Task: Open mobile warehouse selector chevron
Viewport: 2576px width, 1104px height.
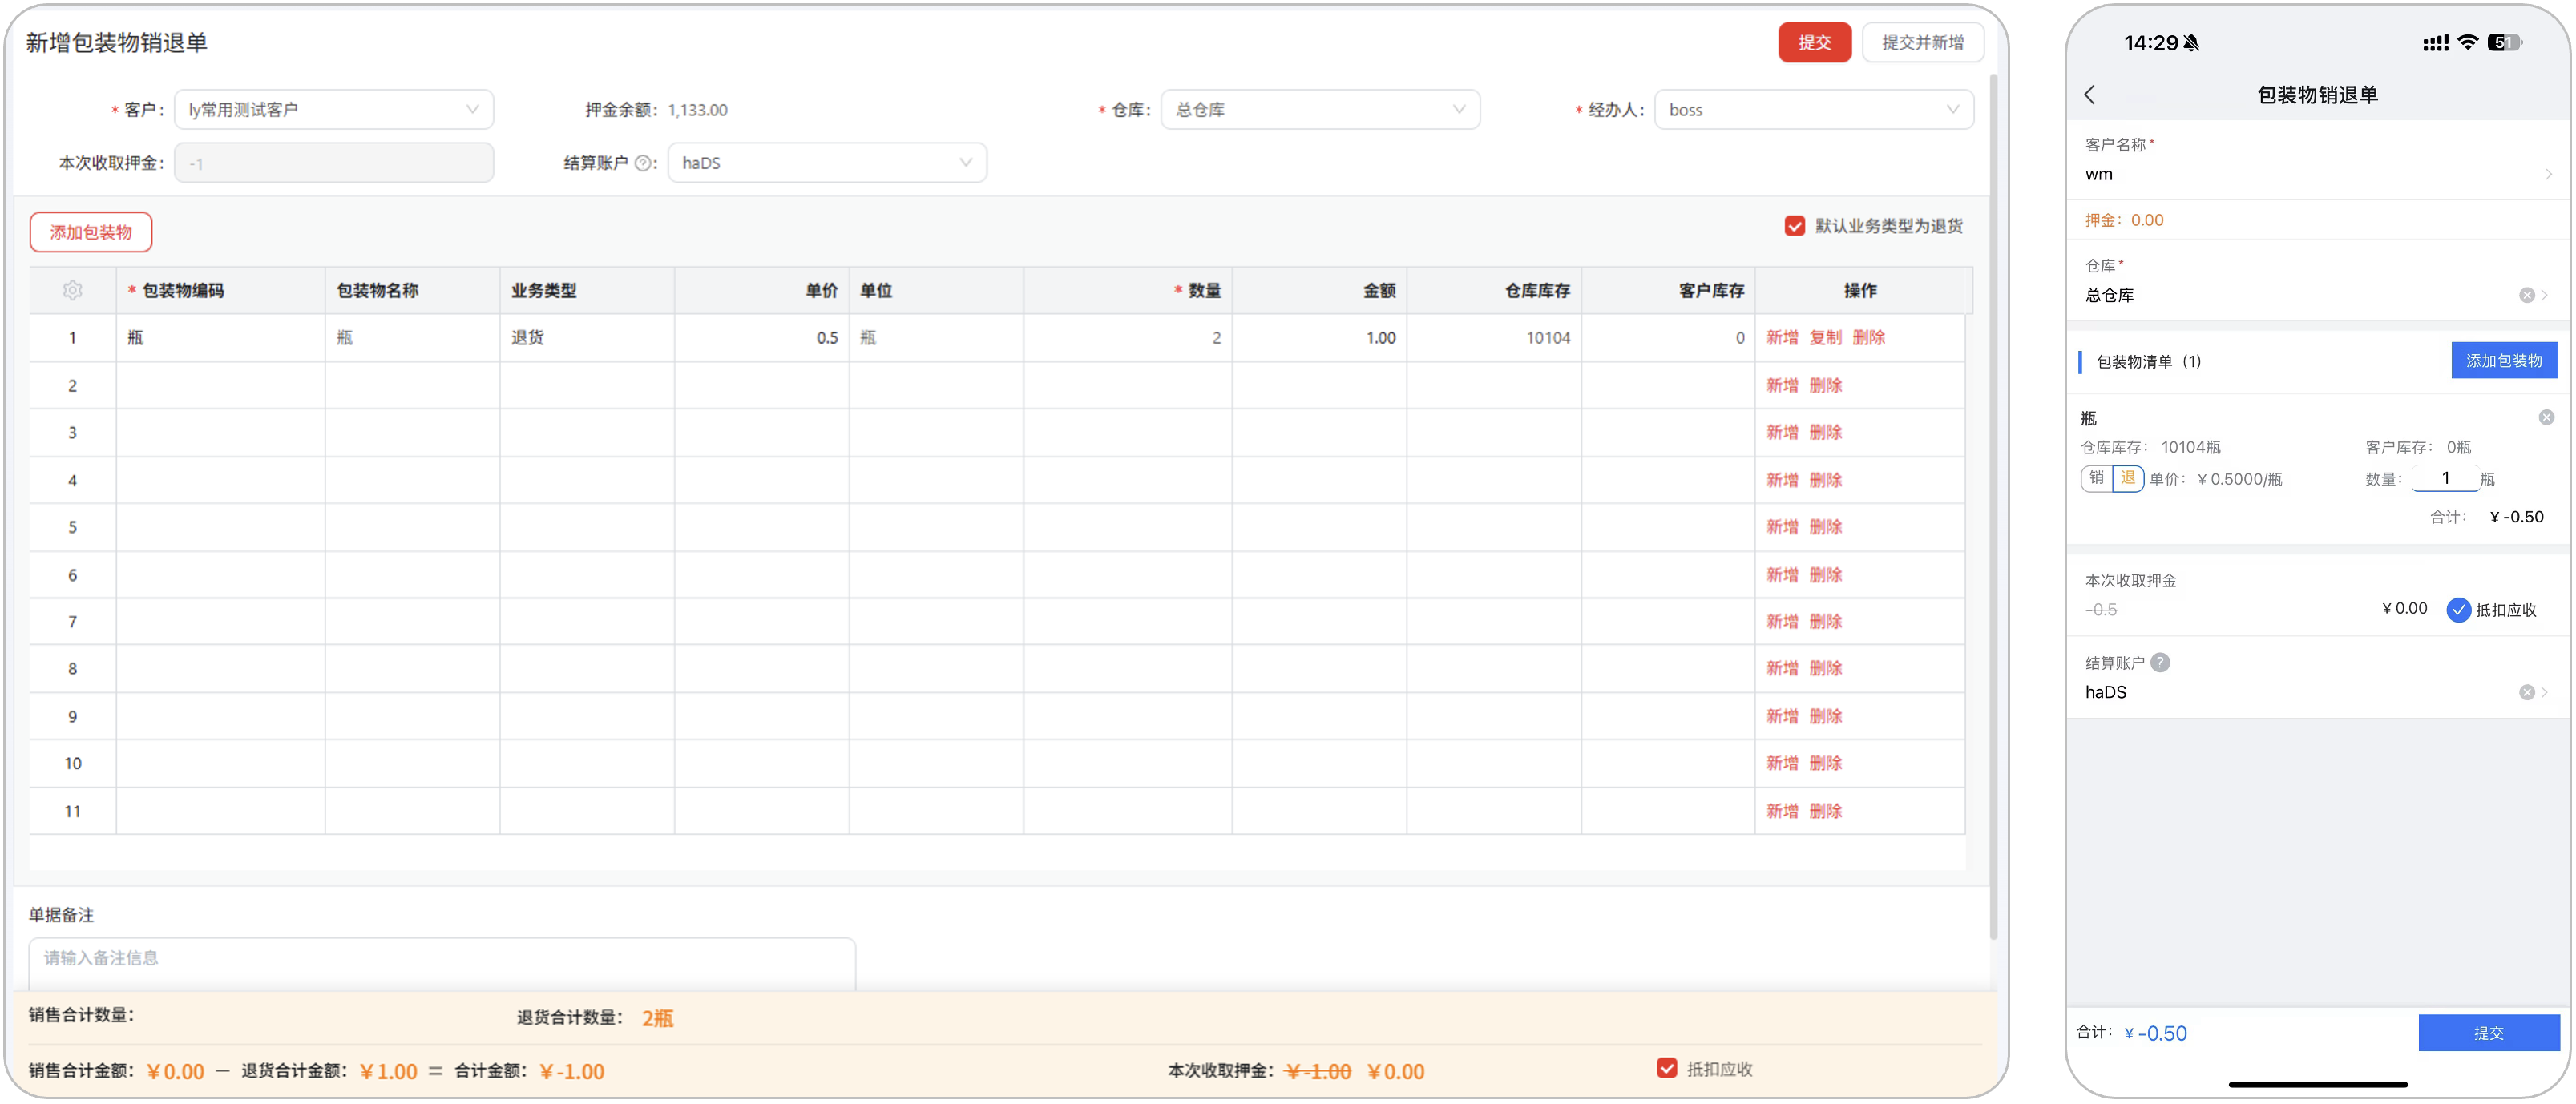Action: tap(2545, 295)
